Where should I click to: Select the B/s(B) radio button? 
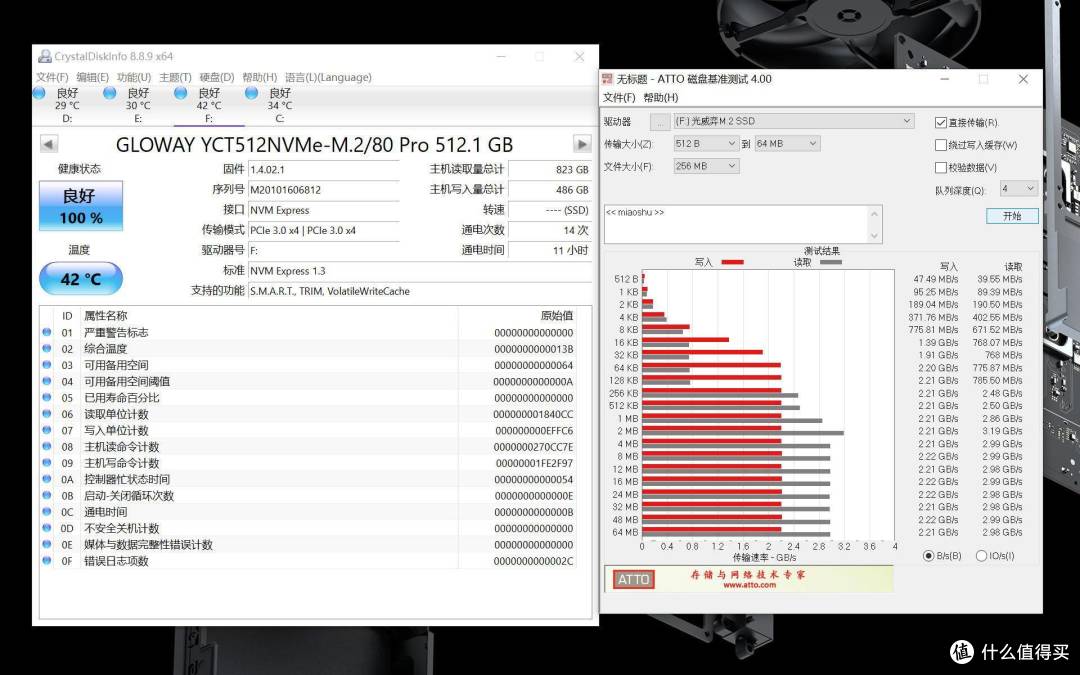[928, 556]
